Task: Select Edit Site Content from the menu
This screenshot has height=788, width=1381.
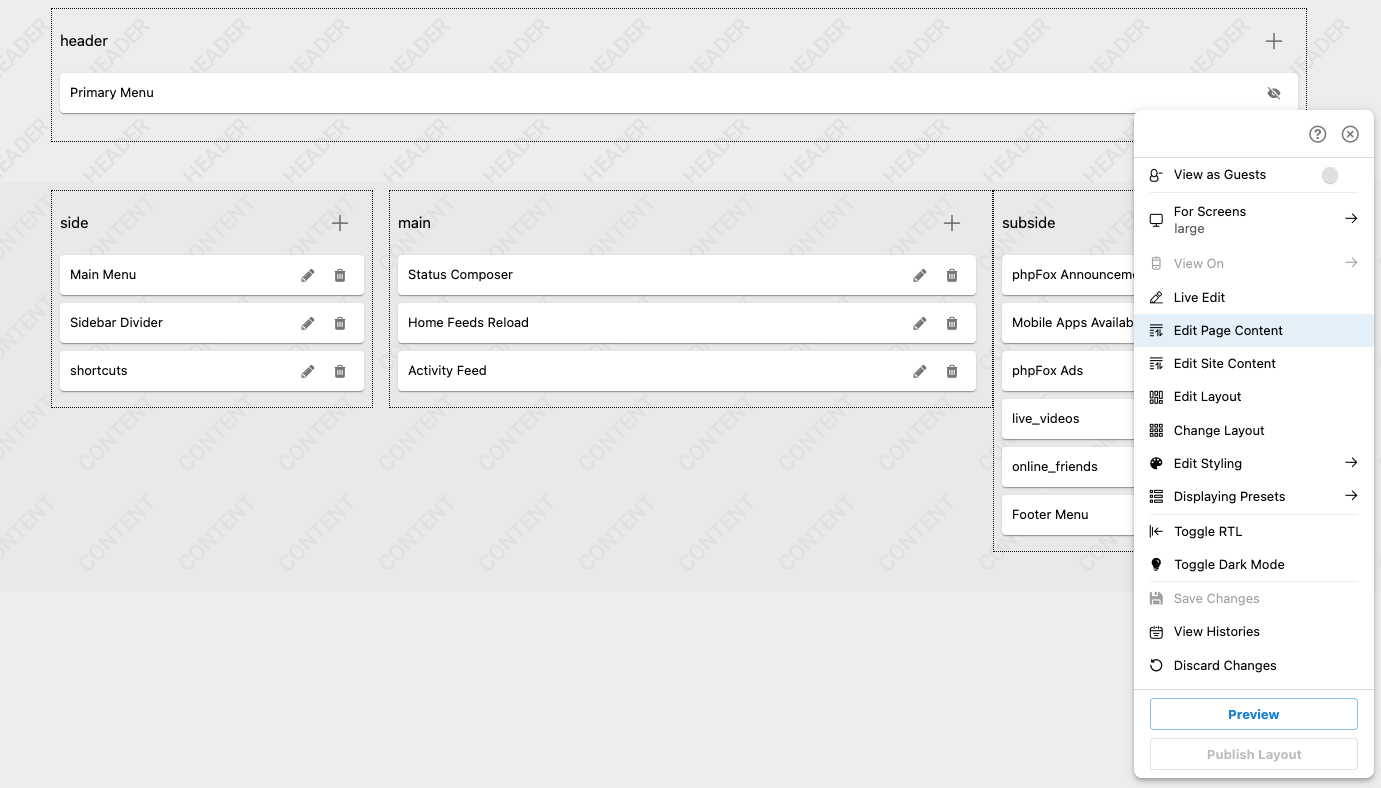Action: 1225,363
